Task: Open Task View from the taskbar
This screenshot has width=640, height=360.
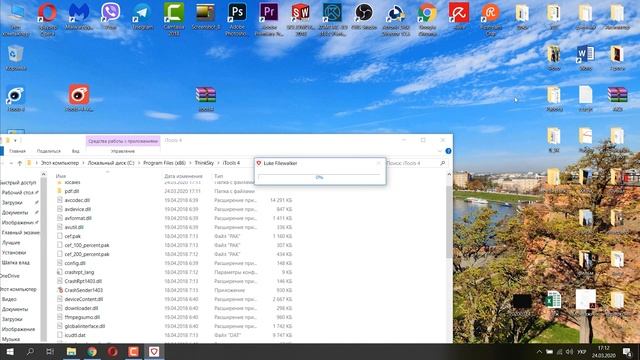Action: pos(50,351)
